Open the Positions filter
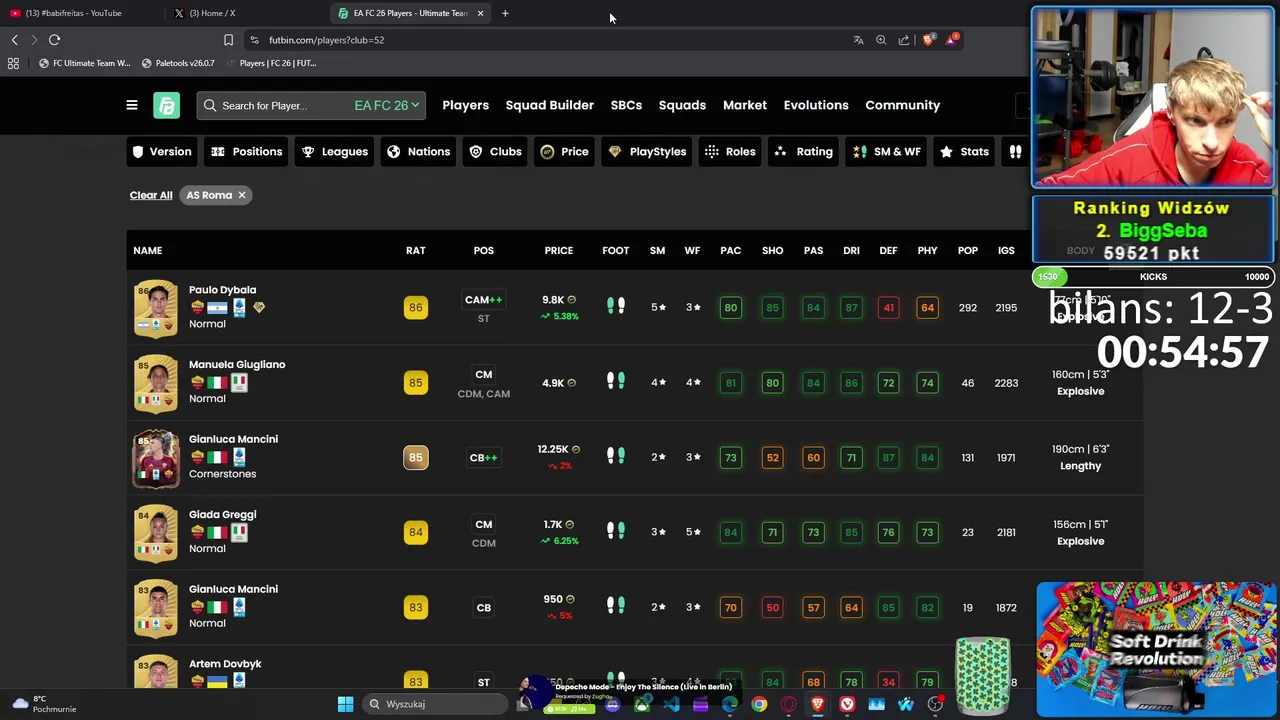This screenshot has height=720, width=1280. [247, 152]
